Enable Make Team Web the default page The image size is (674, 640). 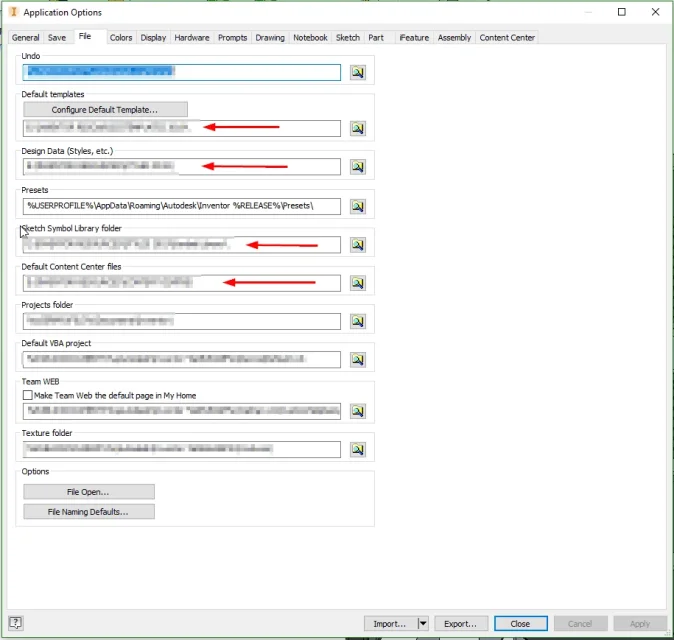(28, 395)
